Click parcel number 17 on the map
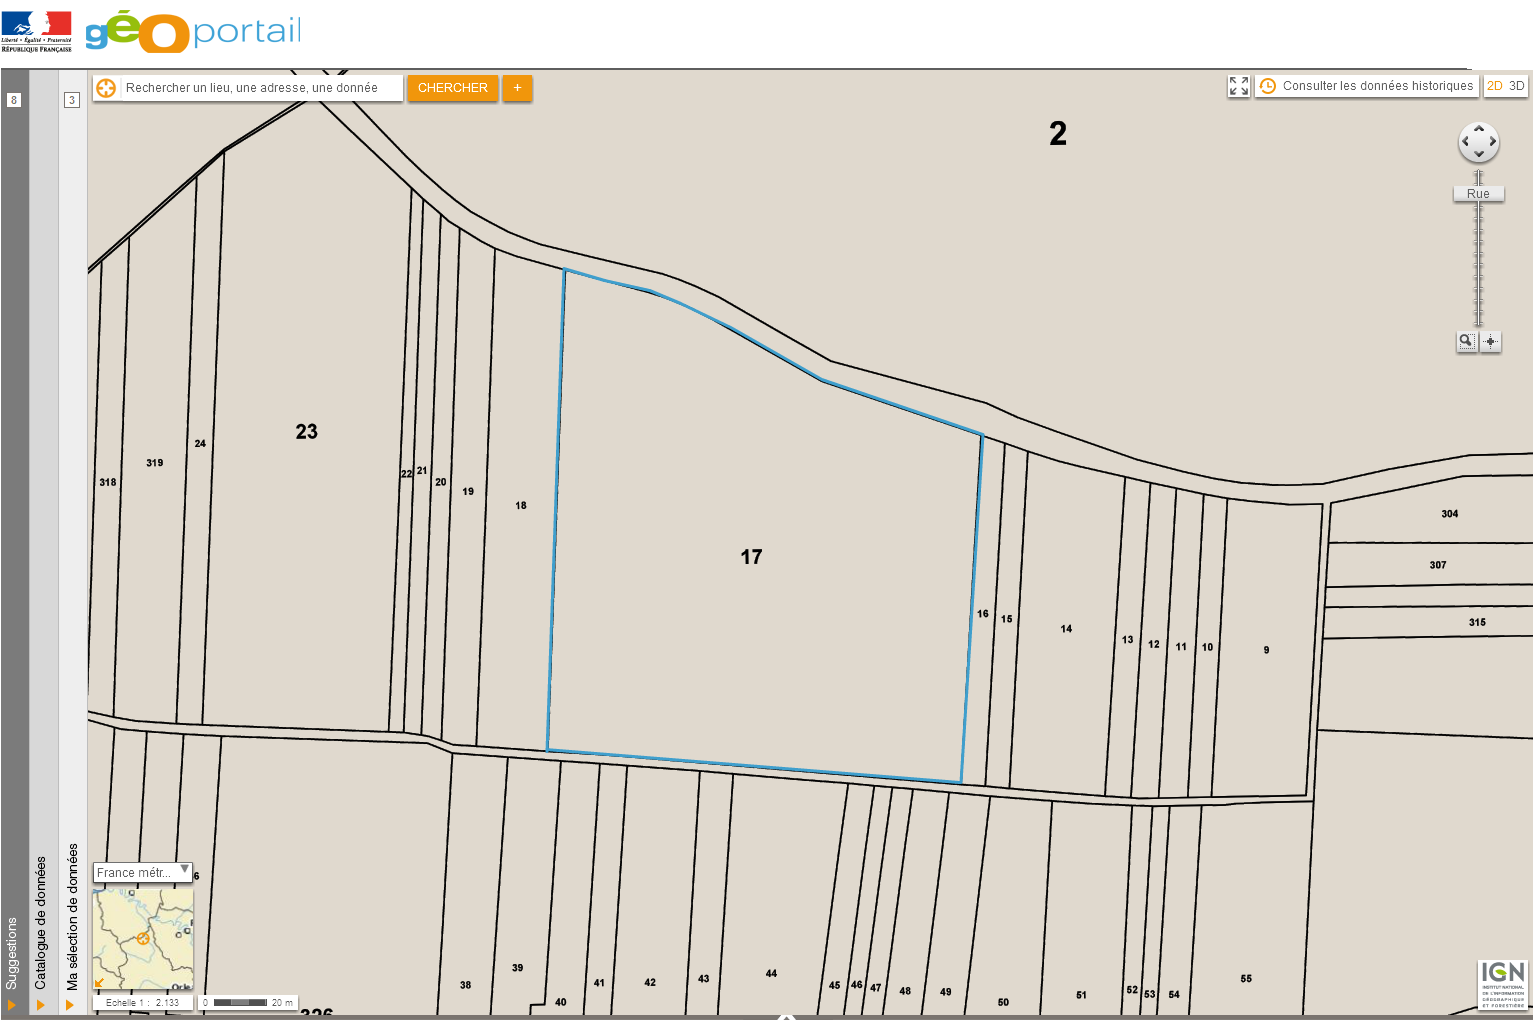 click(x=751, y=557)
